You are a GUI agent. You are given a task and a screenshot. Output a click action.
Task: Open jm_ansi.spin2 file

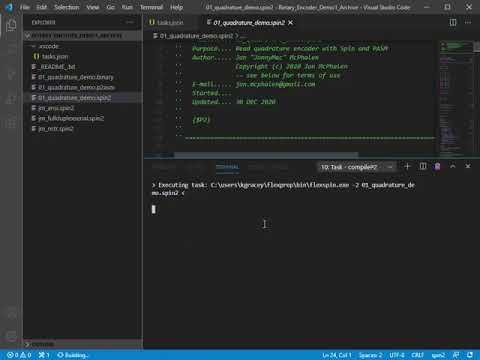click(83, 108)
